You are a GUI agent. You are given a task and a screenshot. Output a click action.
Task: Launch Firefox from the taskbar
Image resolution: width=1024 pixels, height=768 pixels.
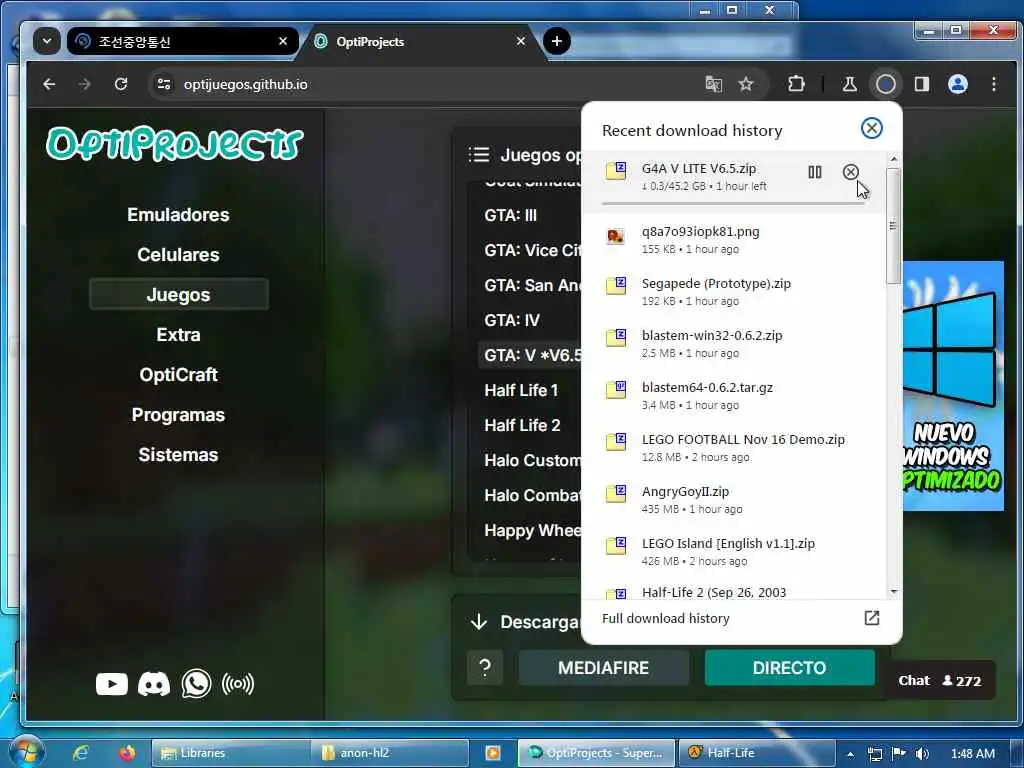point(126,753)
